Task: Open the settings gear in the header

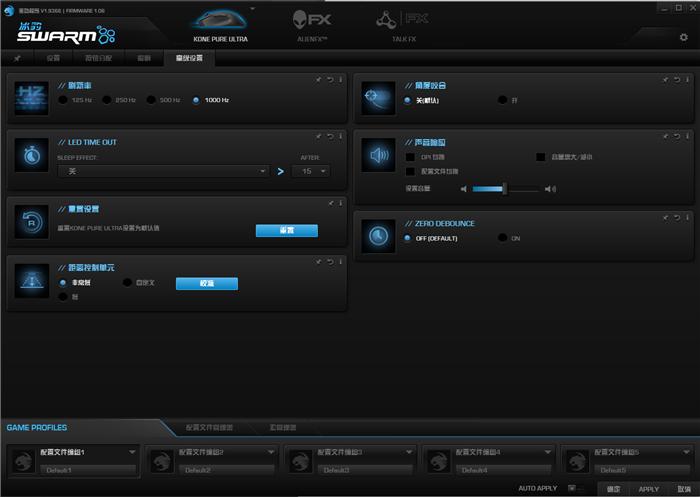Action: coord(683,38)
